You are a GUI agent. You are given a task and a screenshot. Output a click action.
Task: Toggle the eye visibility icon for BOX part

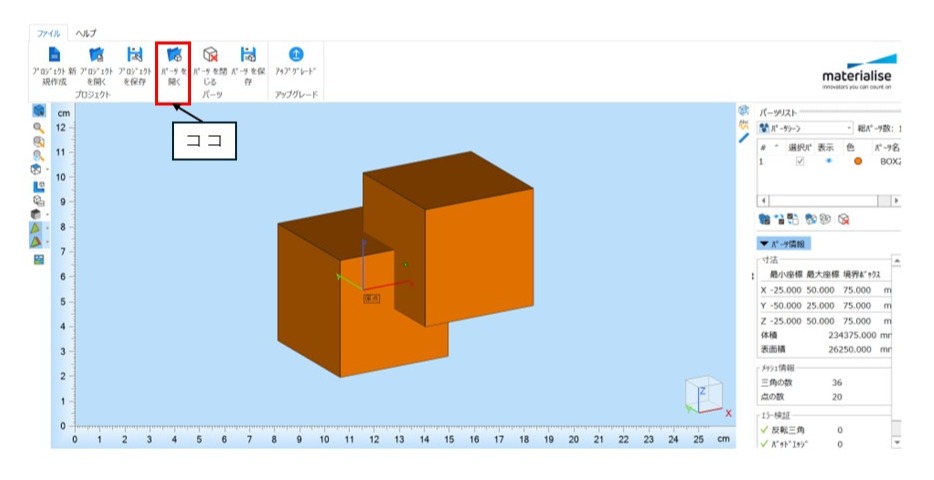(827, 161)
